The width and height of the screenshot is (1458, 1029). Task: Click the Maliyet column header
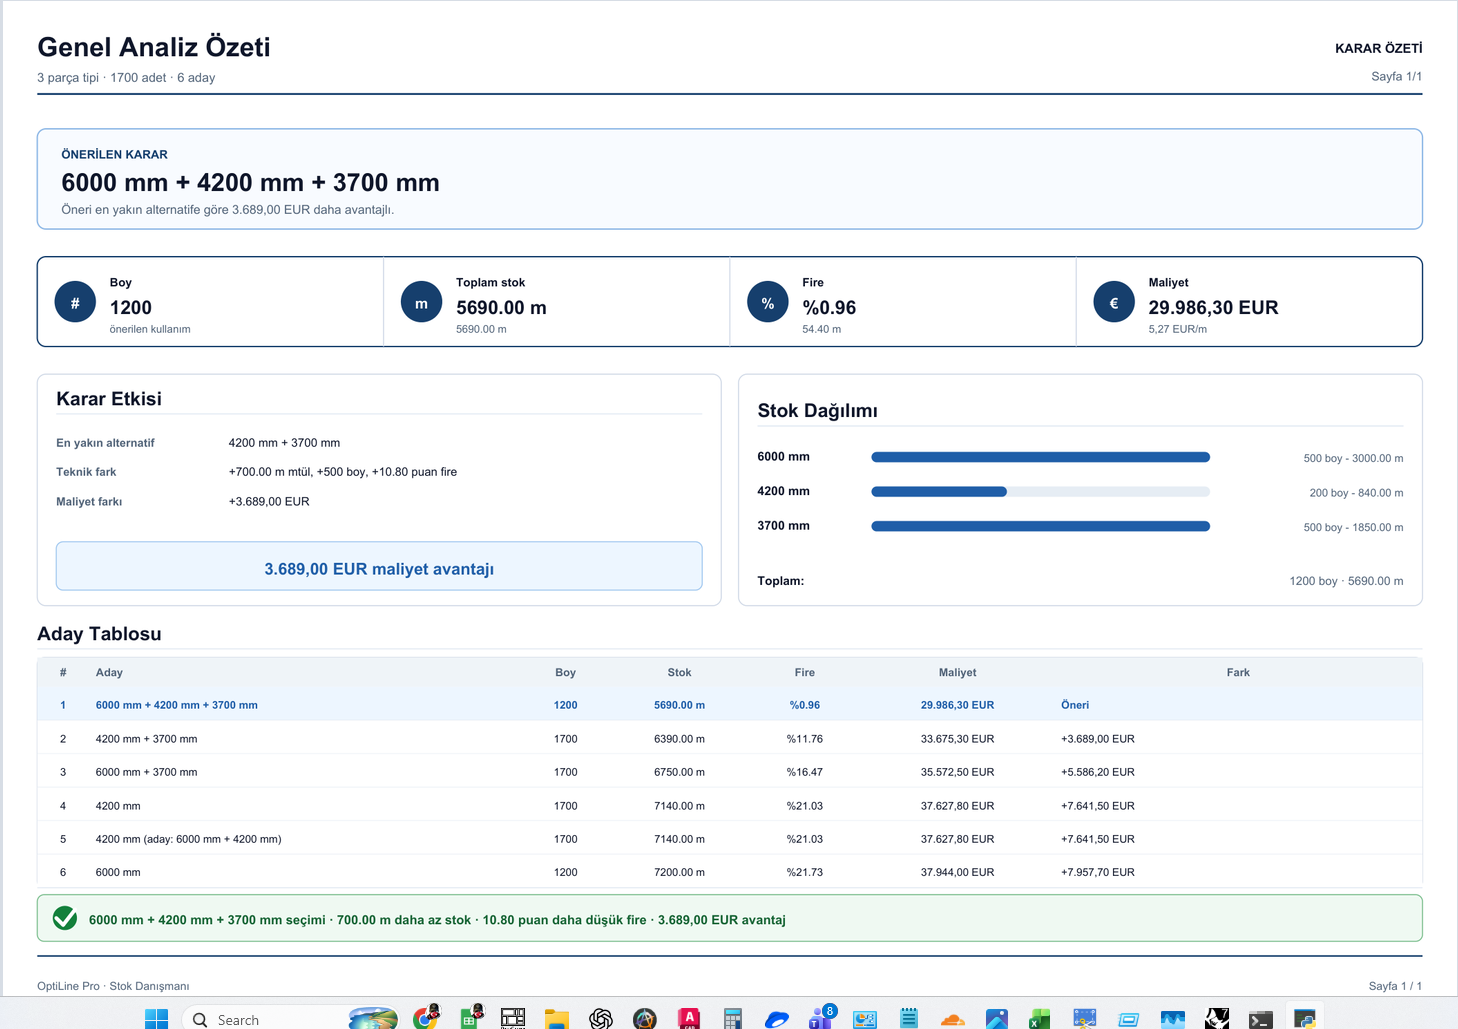click(x=957, y=672)
